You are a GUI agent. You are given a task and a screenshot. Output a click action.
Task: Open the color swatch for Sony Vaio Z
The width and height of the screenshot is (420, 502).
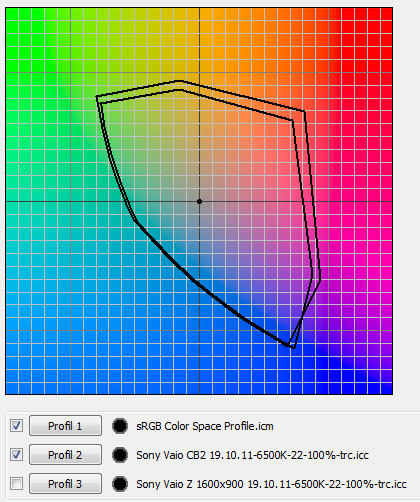click(x=120, y=484)
